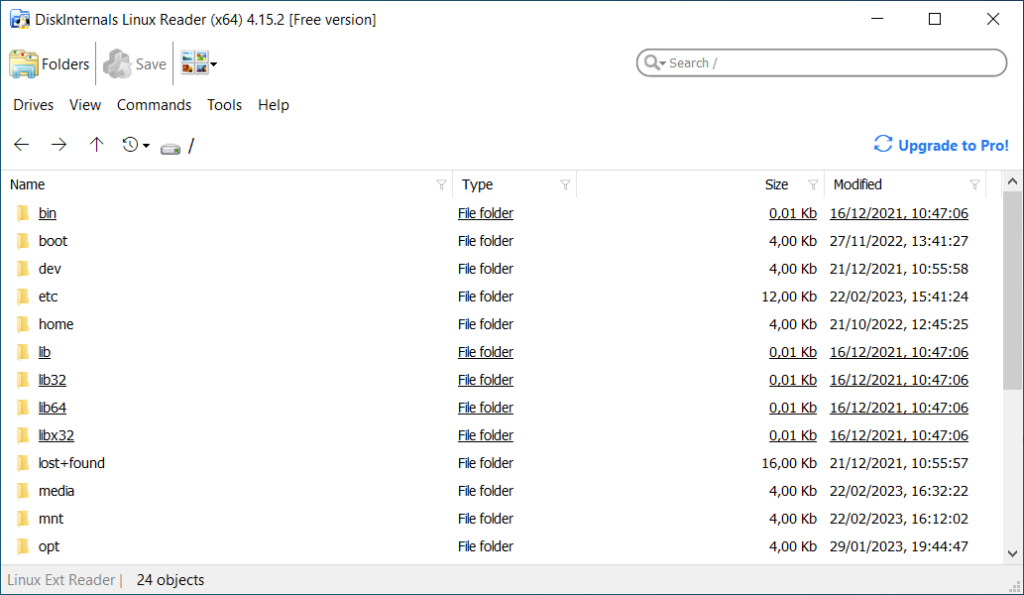Screen dimensions: 1024x595
Task: Click the boot folder name
Action: pos(53,241)
